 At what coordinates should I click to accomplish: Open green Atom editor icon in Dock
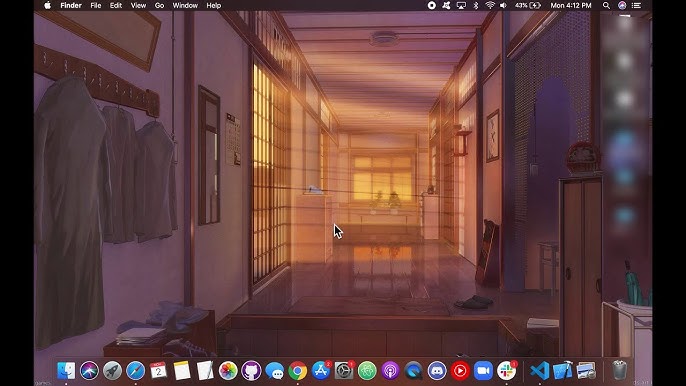point(367,371)
